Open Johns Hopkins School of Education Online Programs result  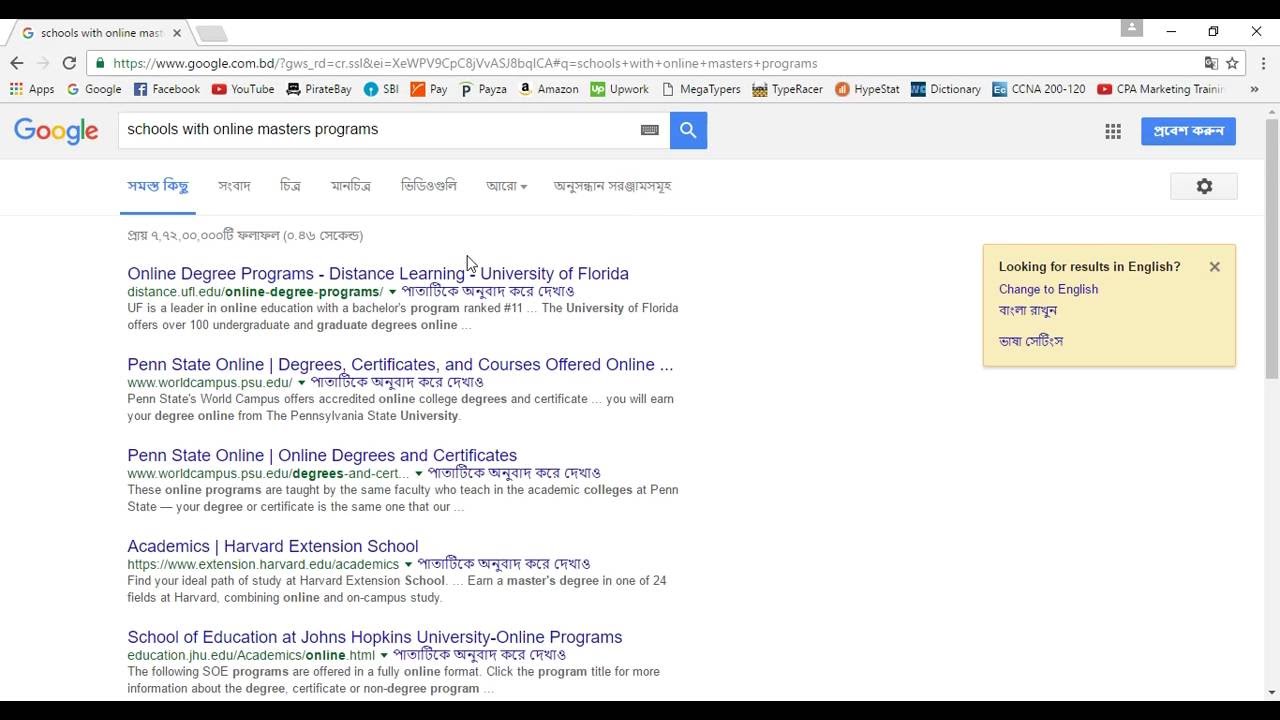point(375,637)
